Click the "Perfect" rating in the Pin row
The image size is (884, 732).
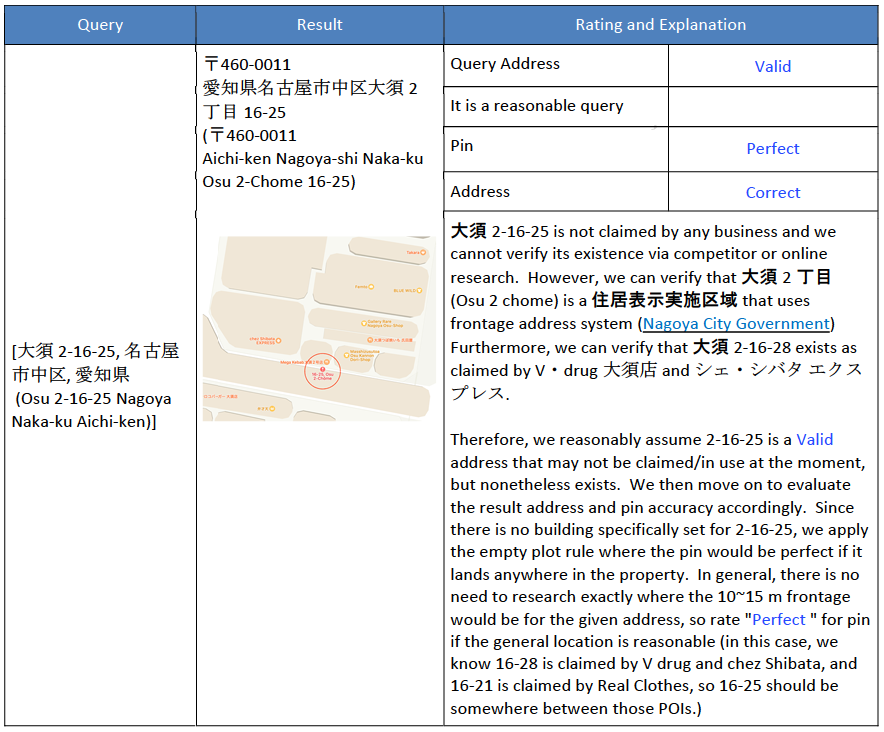(772, 149)
